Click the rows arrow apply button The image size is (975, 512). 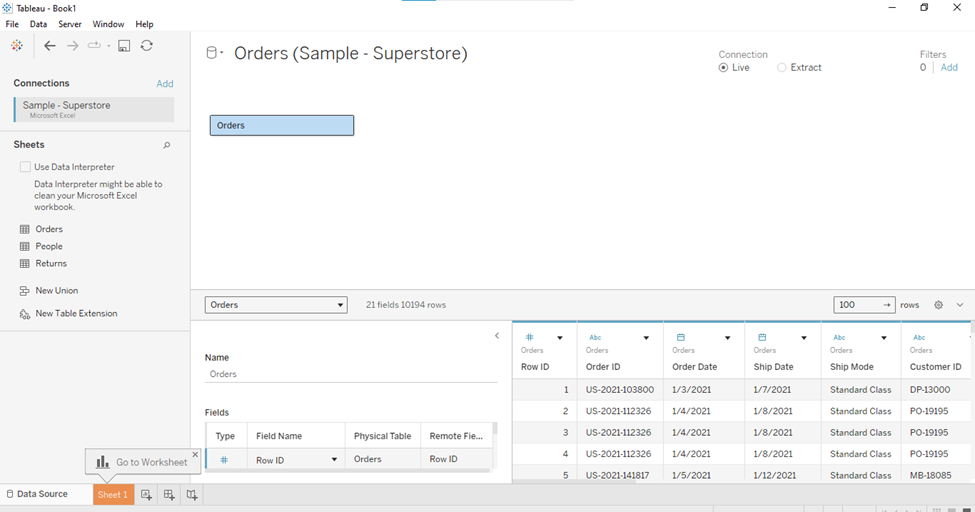[x=887, y=305]
